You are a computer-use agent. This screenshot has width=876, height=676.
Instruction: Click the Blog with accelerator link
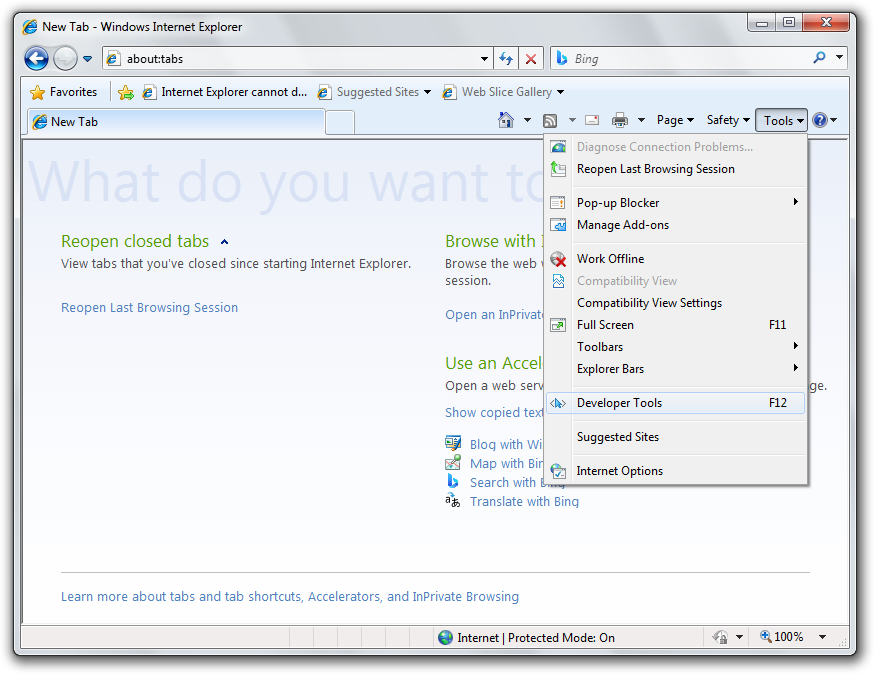506,445
